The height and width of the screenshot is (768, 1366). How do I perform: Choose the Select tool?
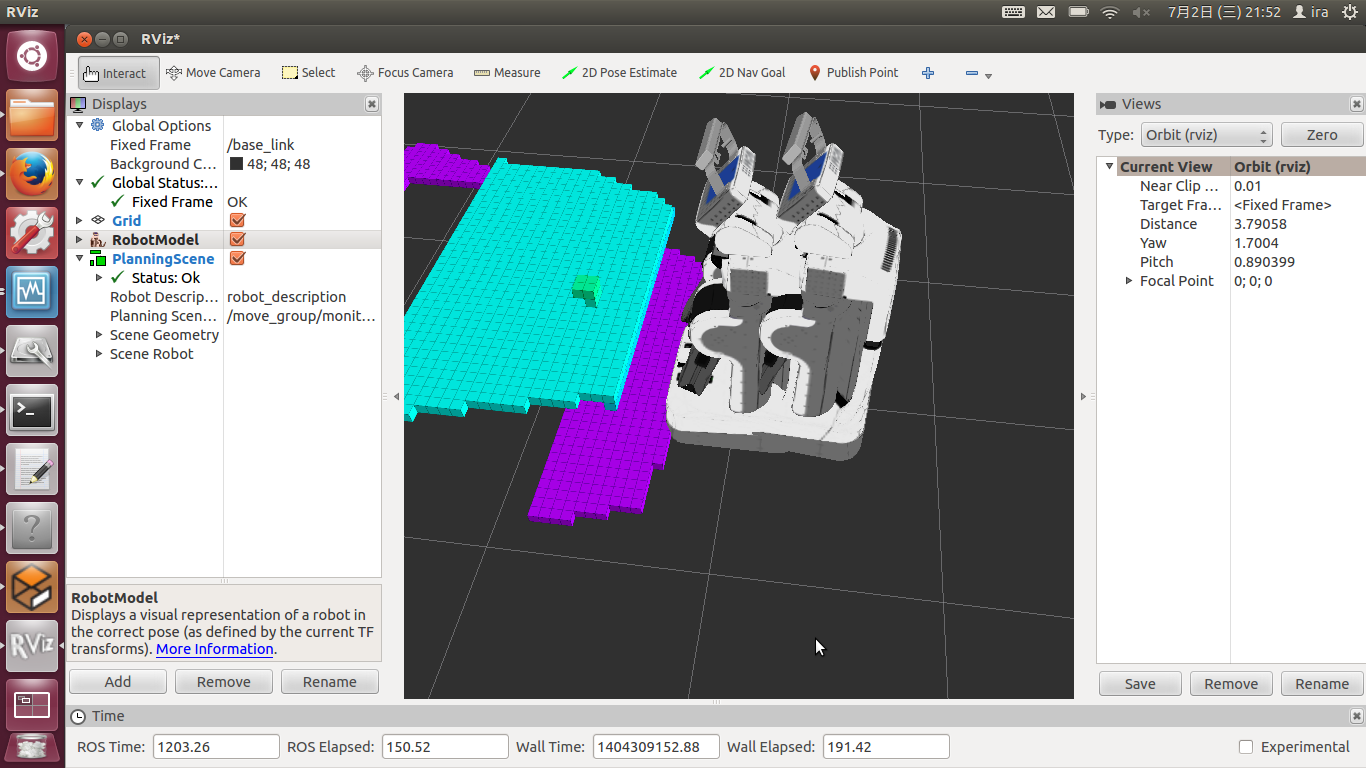tap(308, 73)
